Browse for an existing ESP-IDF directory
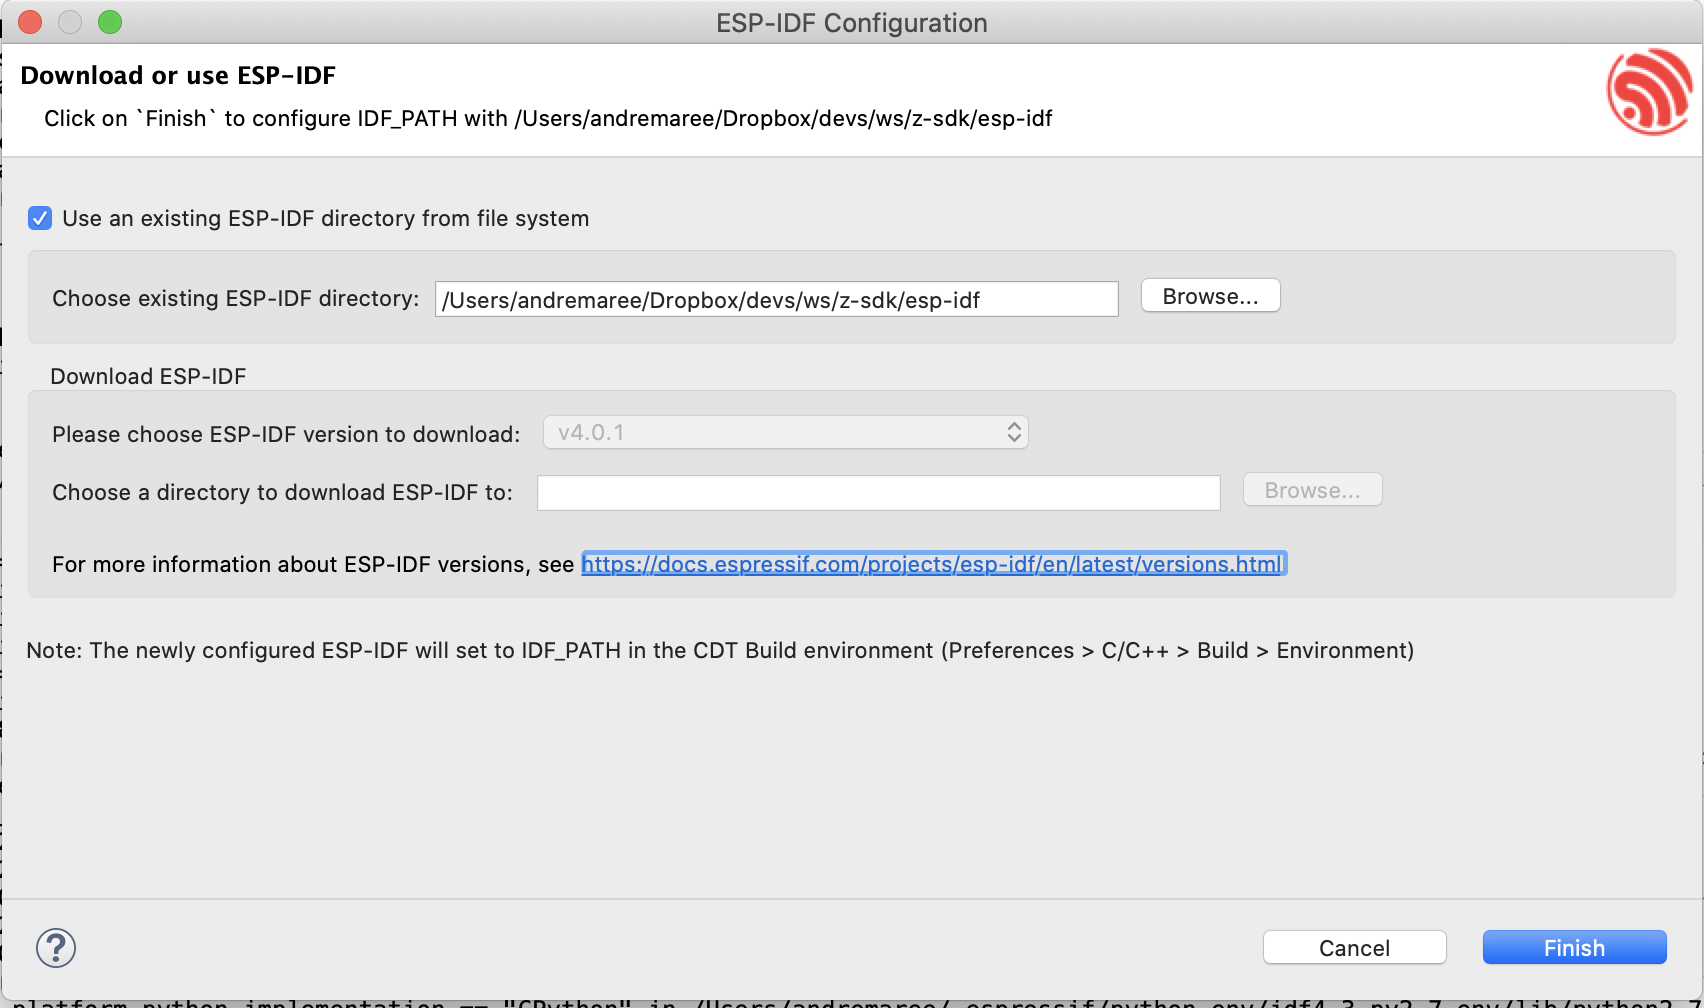 (x=1210, y=295)
